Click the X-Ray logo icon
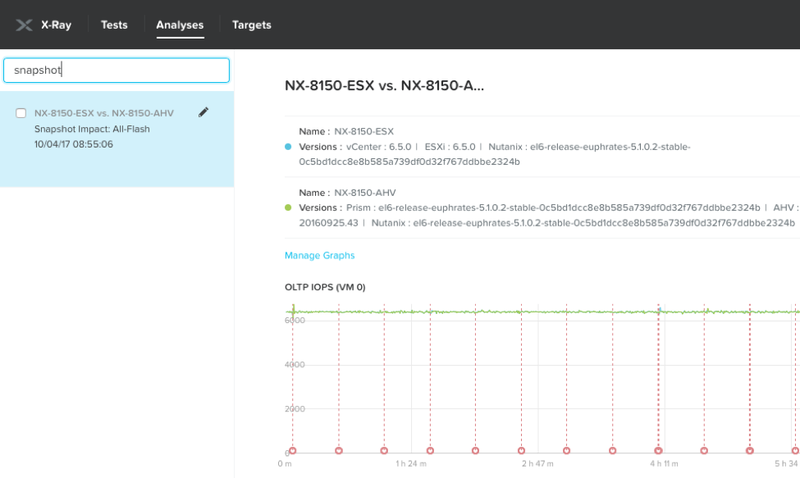This screenshot has height=478, width=800. [x=24, y=25]
